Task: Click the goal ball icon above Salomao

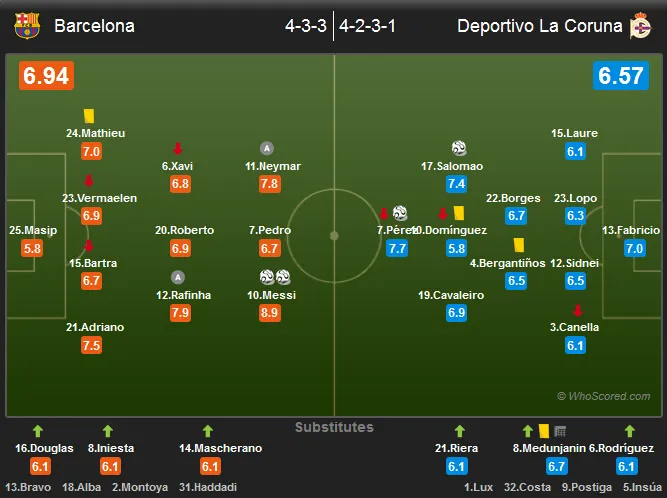Action: 459,148
